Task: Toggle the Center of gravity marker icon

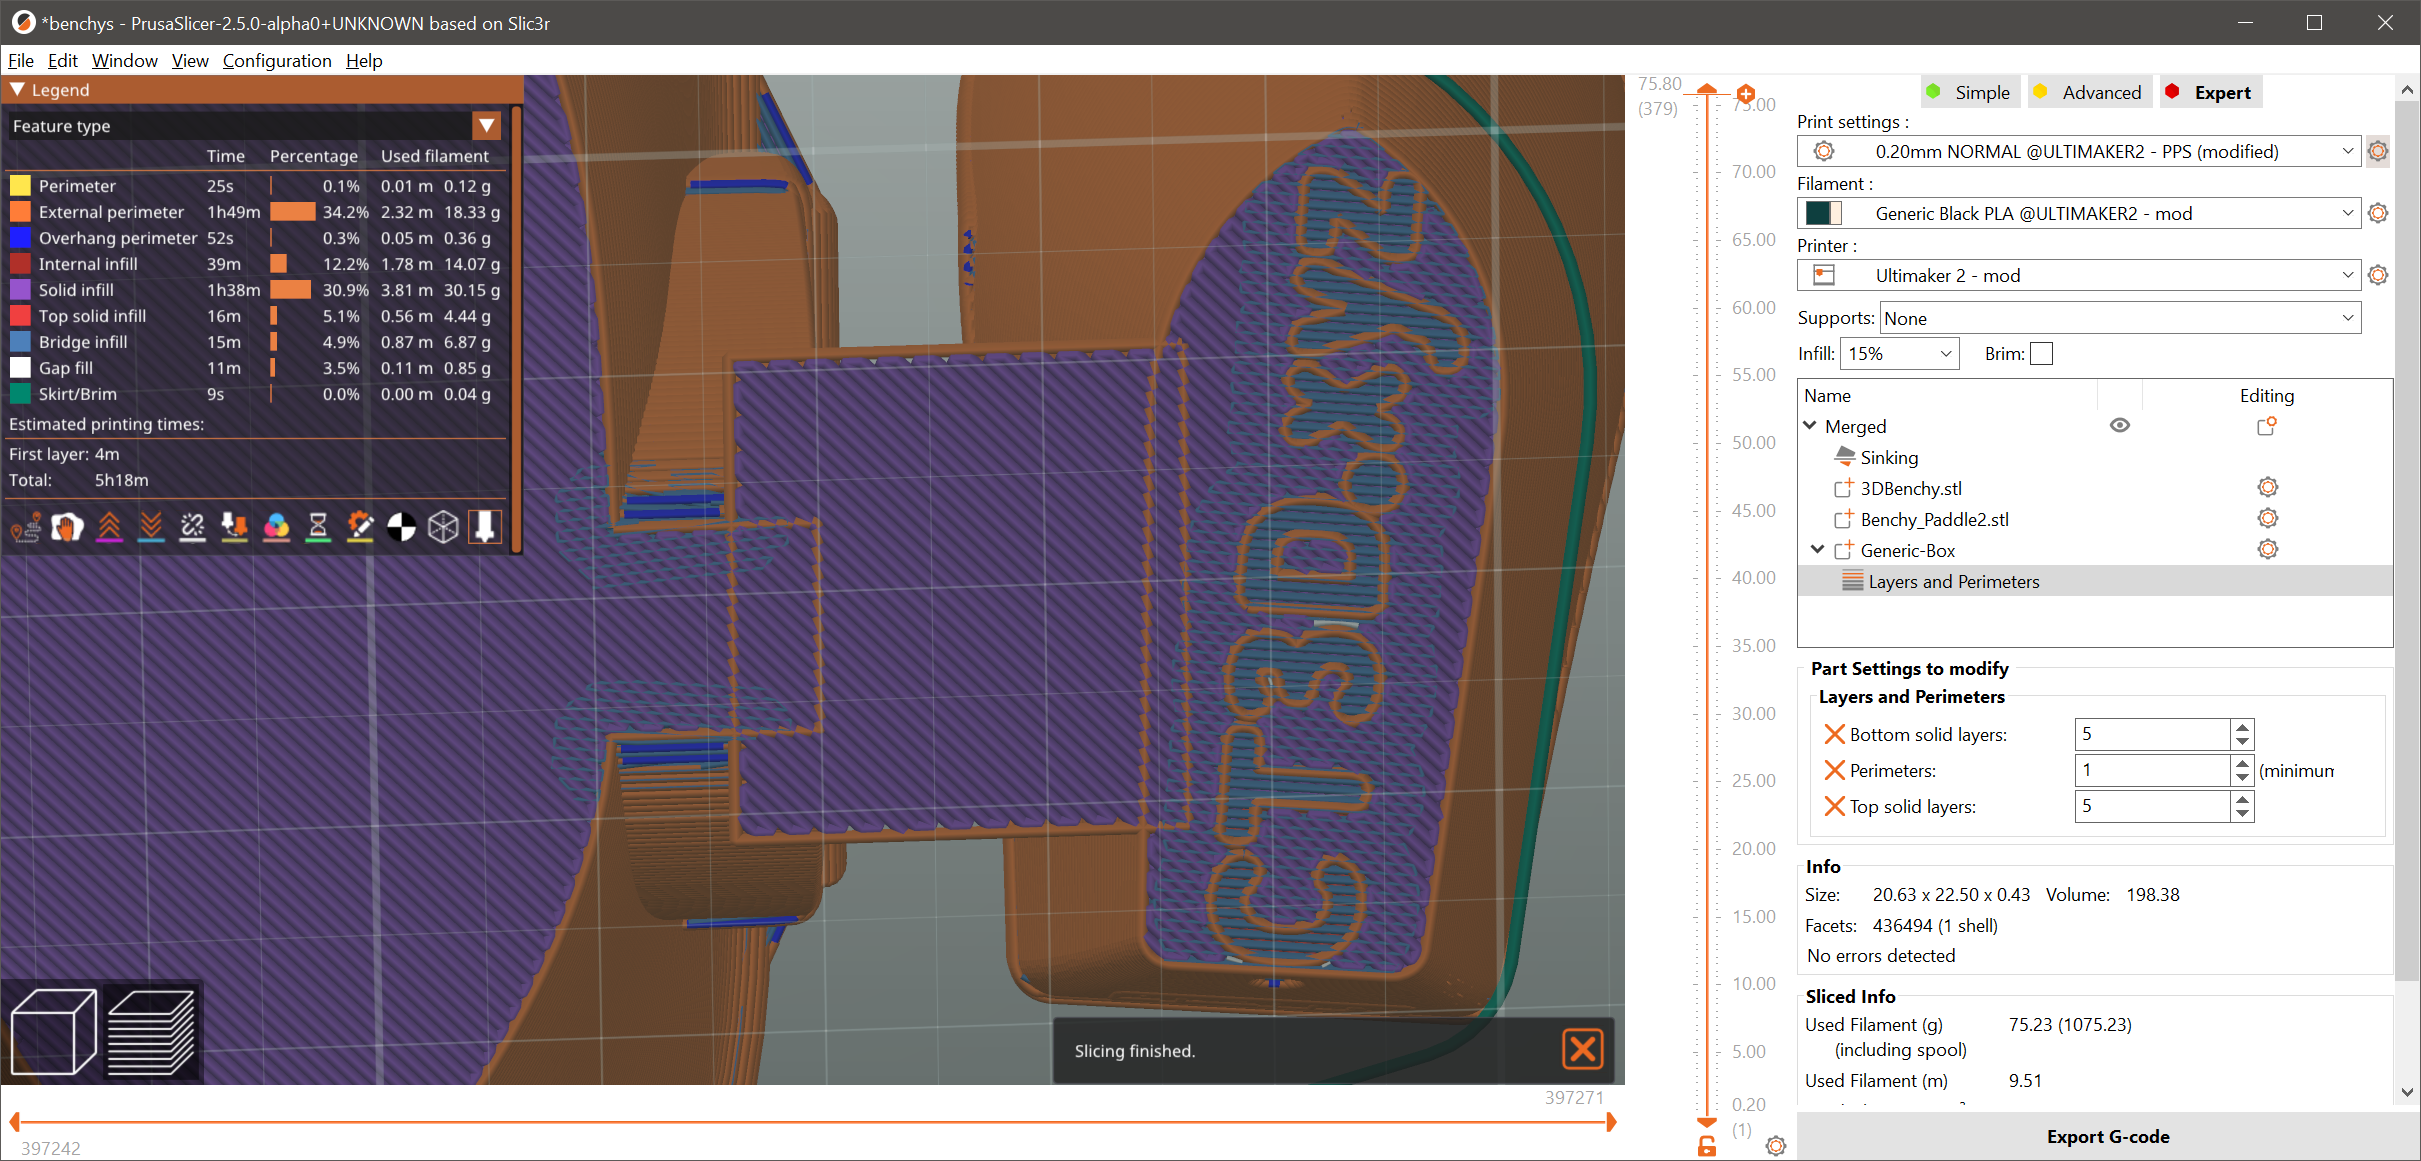Action: coord(401,527)
